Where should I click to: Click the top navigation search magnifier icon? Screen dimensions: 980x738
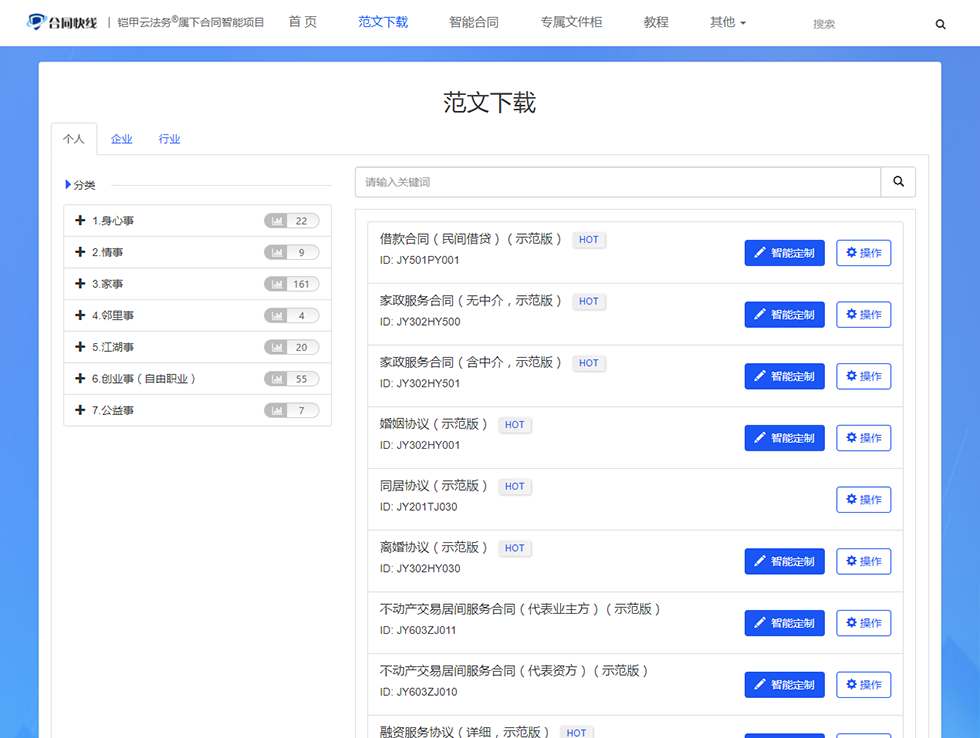(x=940, y=24)
